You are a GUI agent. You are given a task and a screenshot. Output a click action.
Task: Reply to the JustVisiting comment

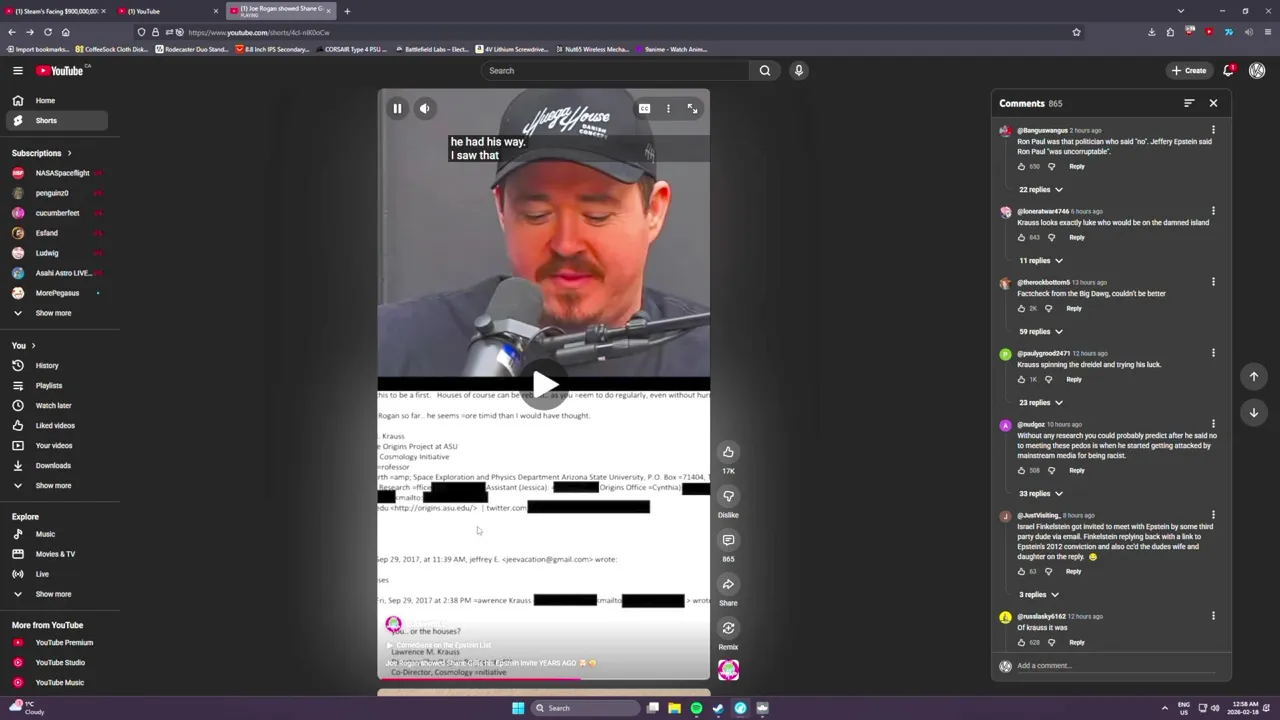pos(1074,571)
